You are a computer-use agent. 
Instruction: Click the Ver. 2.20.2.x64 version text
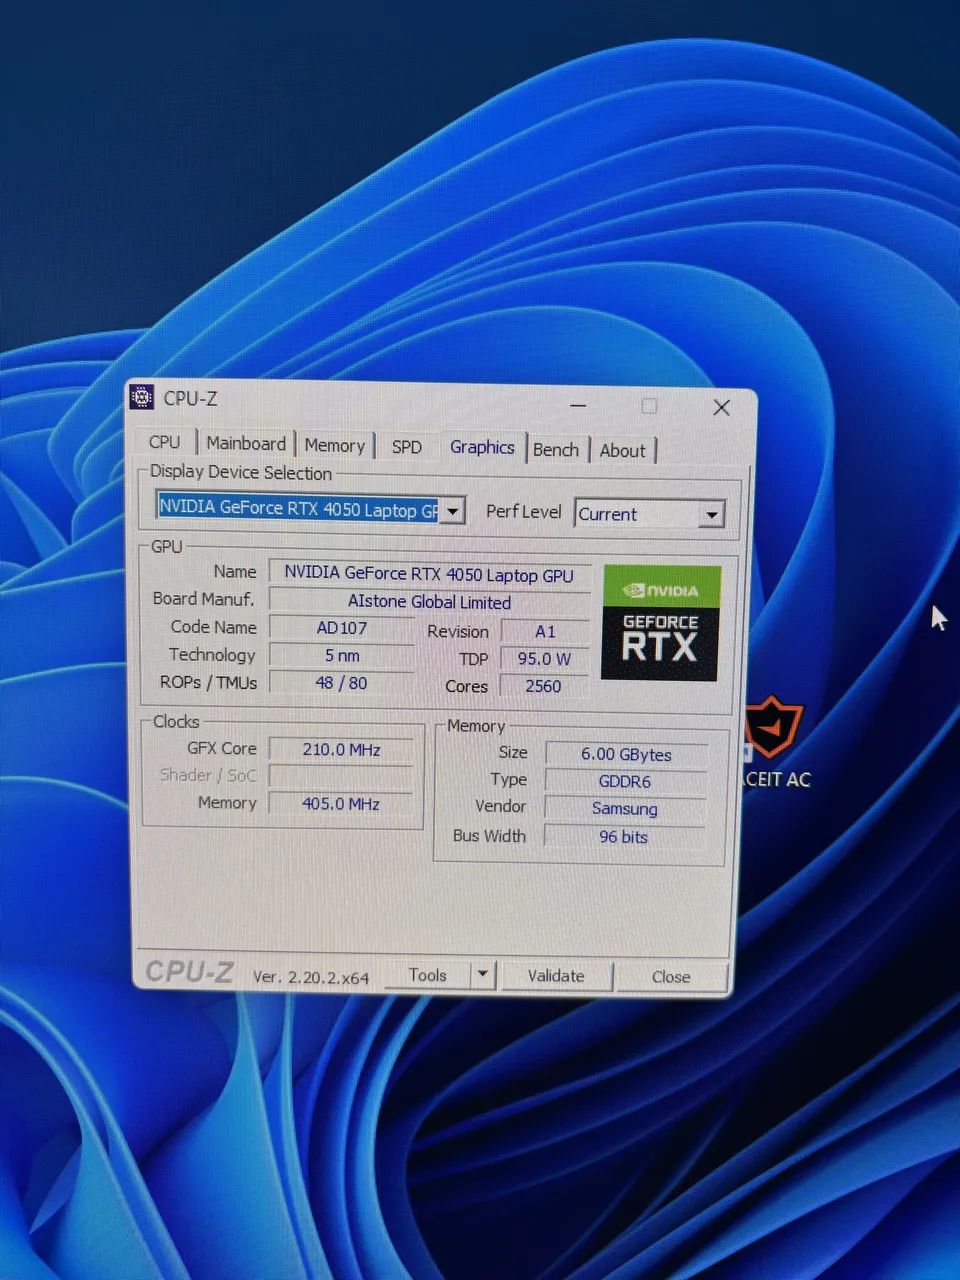click(x=311, y=977)
